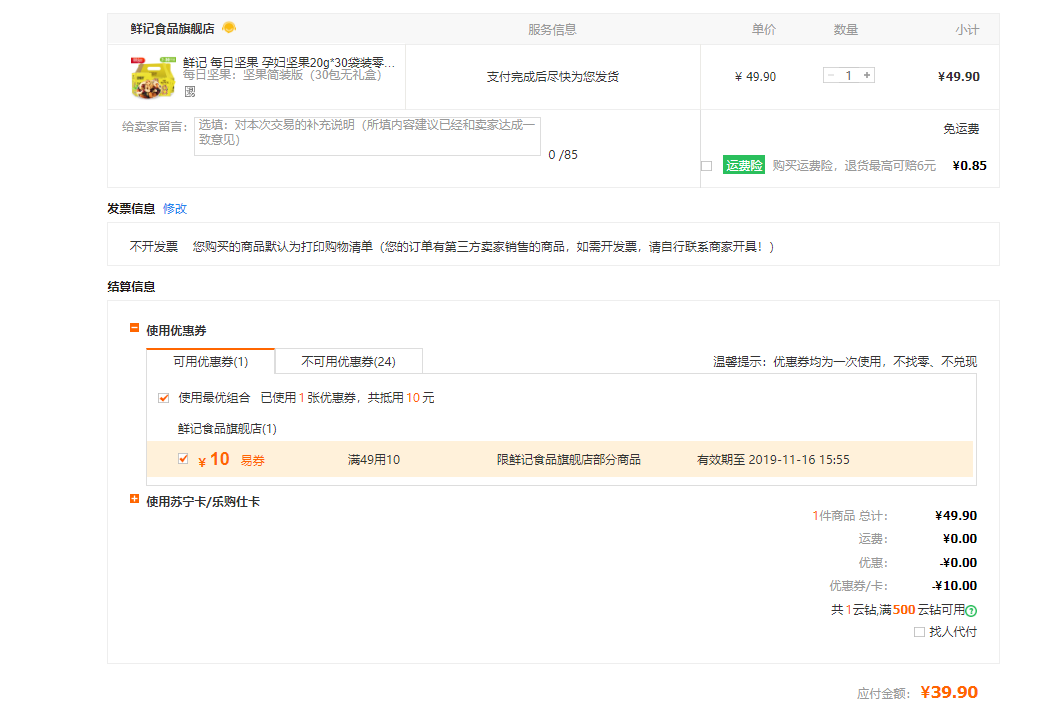The height and width of the screenshot is (704, 1059).
Task: Click the store name 鲜记食品旗舰店
Action: [x=172, y=28]
